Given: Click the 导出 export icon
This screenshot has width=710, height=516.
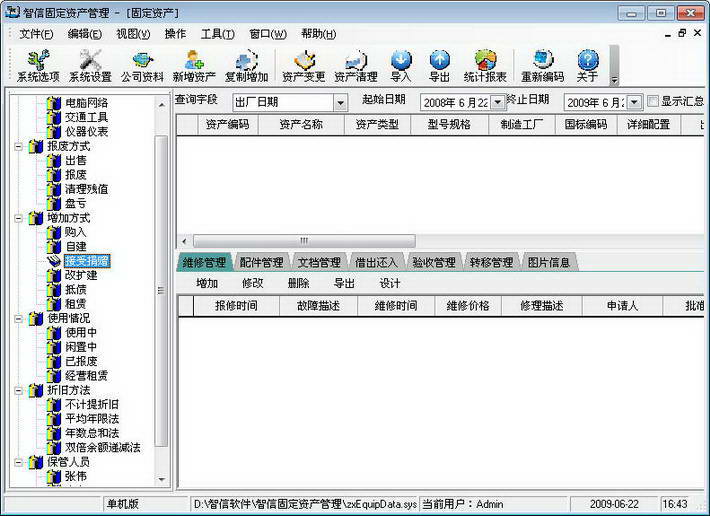Looking at the screenshot, I should coord(439,66).
